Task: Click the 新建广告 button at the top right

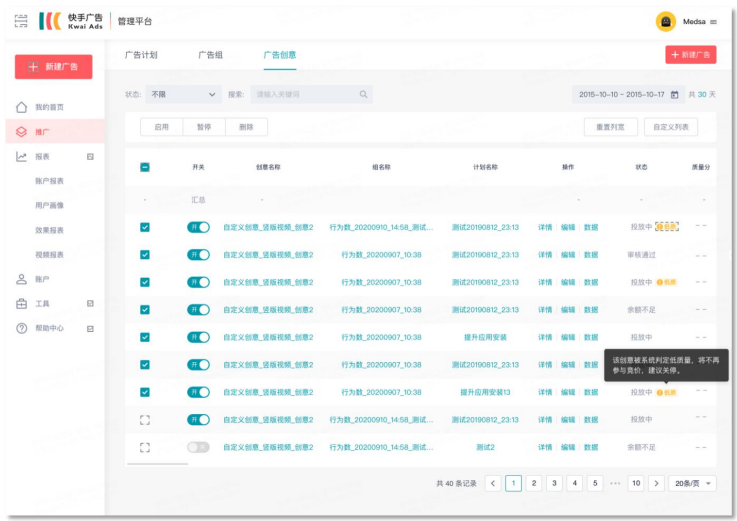Action: click(x=690, y=55)
